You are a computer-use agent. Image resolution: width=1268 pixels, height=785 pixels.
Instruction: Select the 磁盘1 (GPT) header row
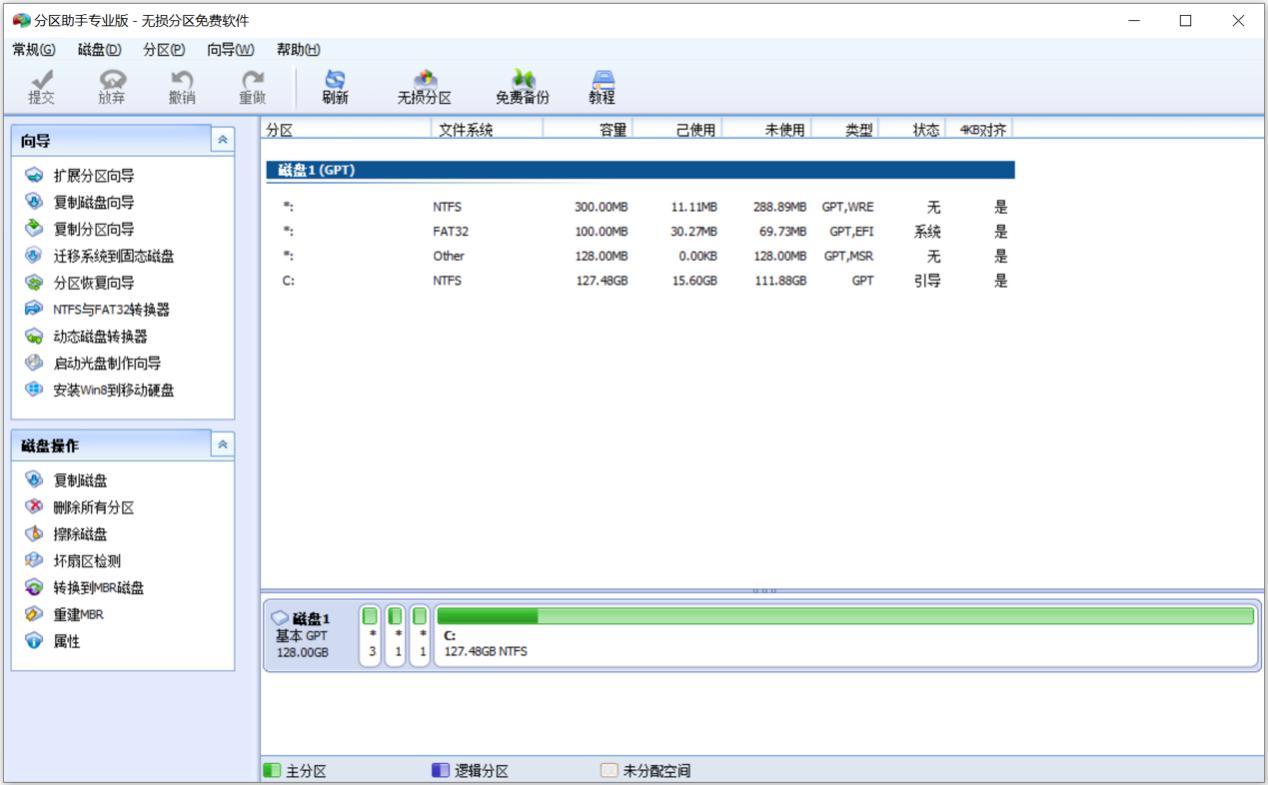[x=641, y=170]
